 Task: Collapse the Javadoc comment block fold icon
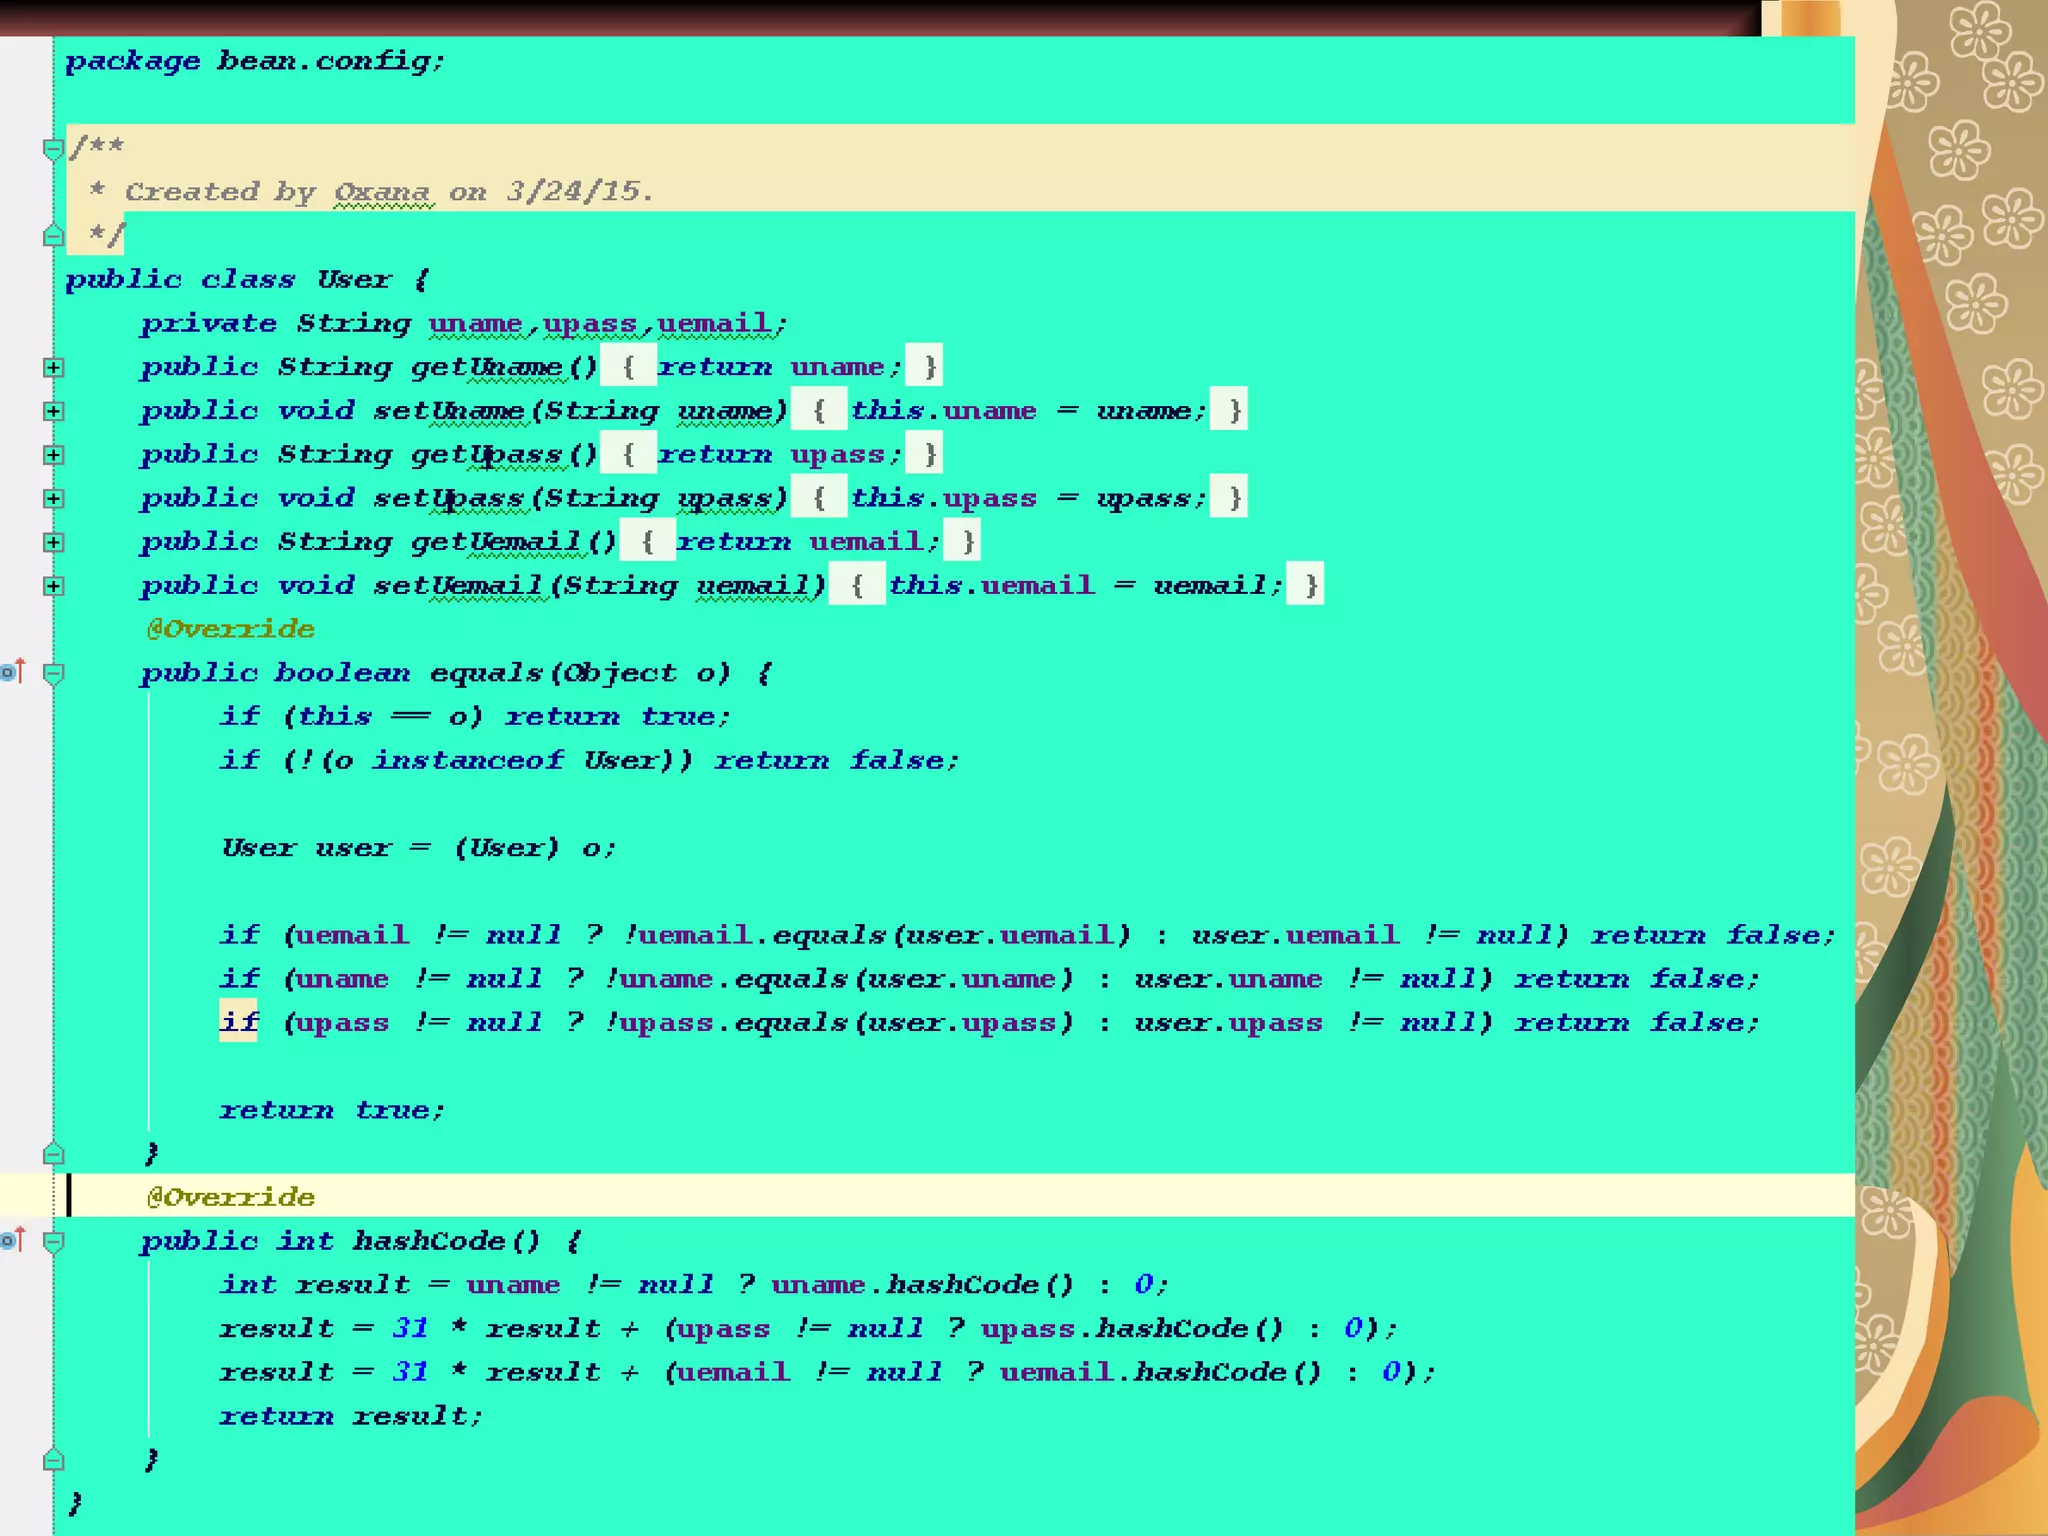pyautogui.click(x=54, y=150)
